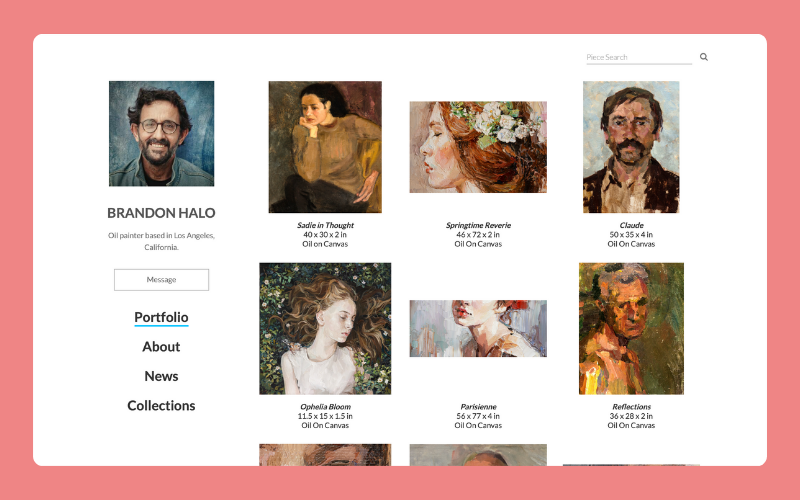
Task: Click the 'Ophelia Bloom' title
Action: point(325,407)
